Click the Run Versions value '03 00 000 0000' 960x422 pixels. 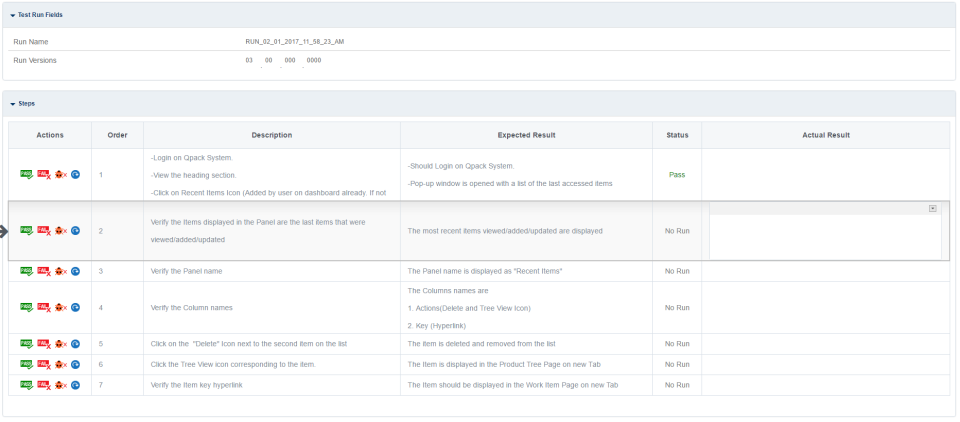coord(283,60)
